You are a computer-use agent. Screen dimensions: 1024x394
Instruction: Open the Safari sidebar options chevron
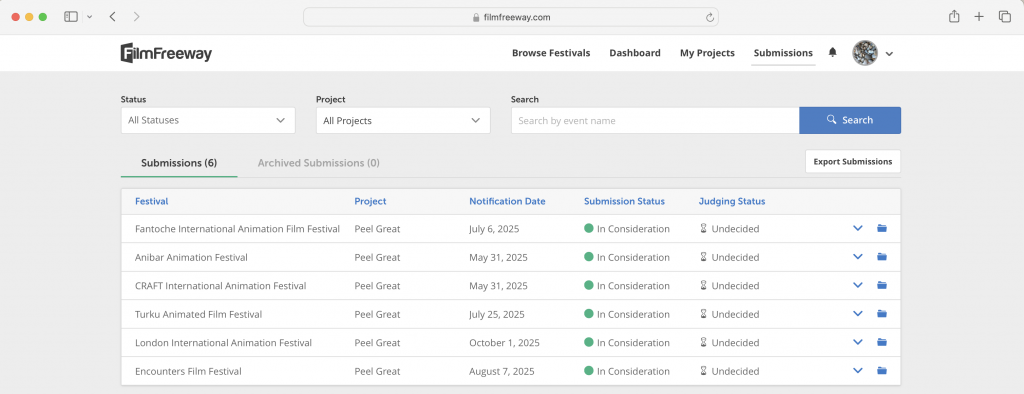pyautogui.click(x=89, y=17)
